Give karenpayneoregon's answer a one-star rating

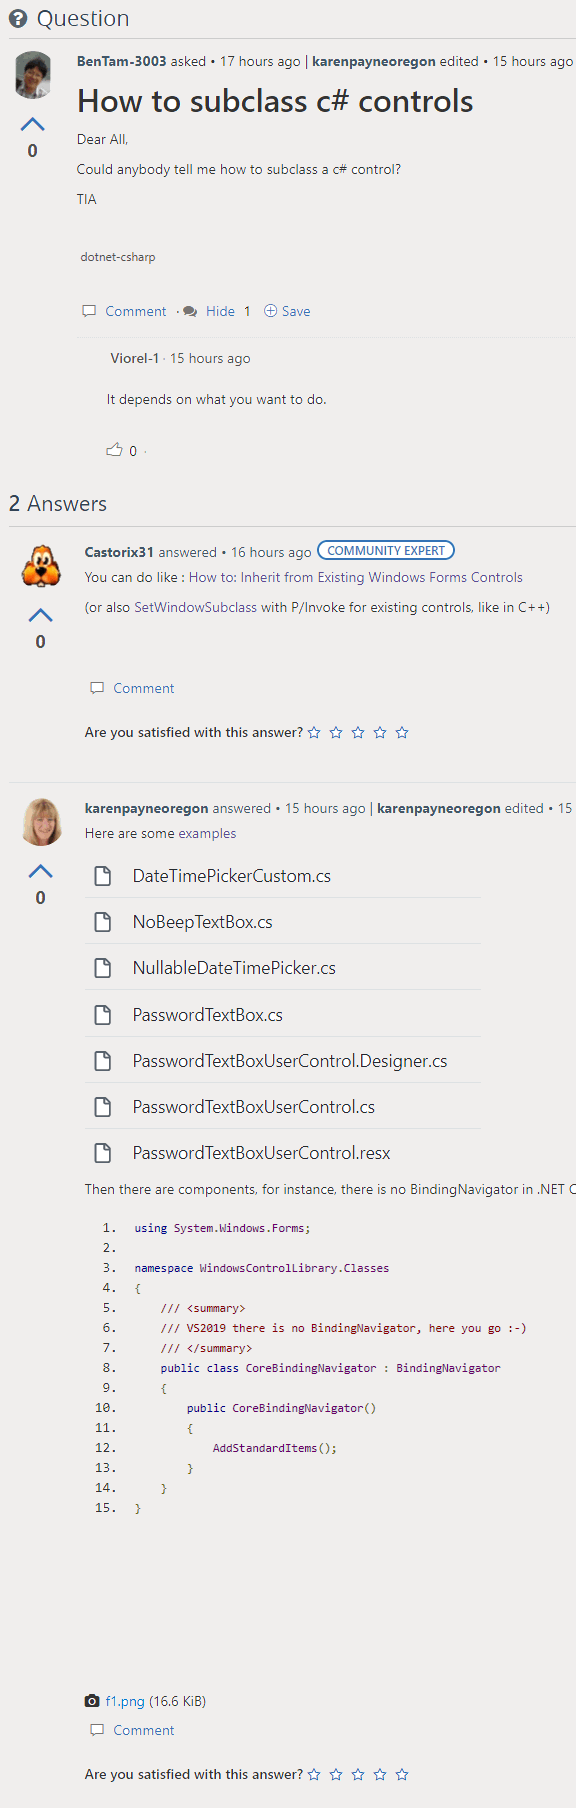pos(314,1774)
